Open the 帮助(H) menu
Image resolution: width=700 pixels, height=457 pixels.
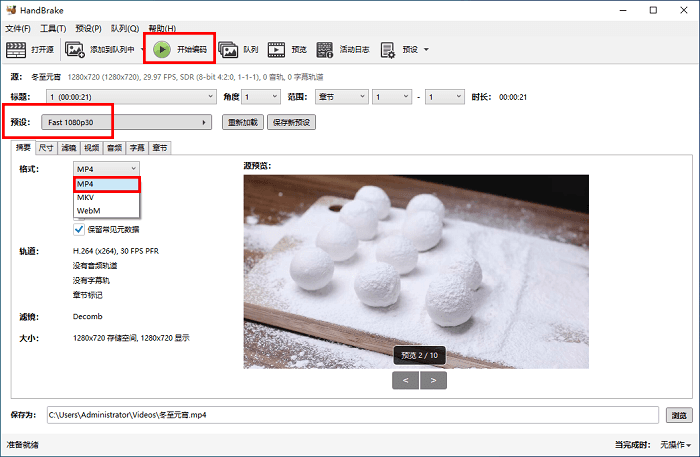coord(162,29)
